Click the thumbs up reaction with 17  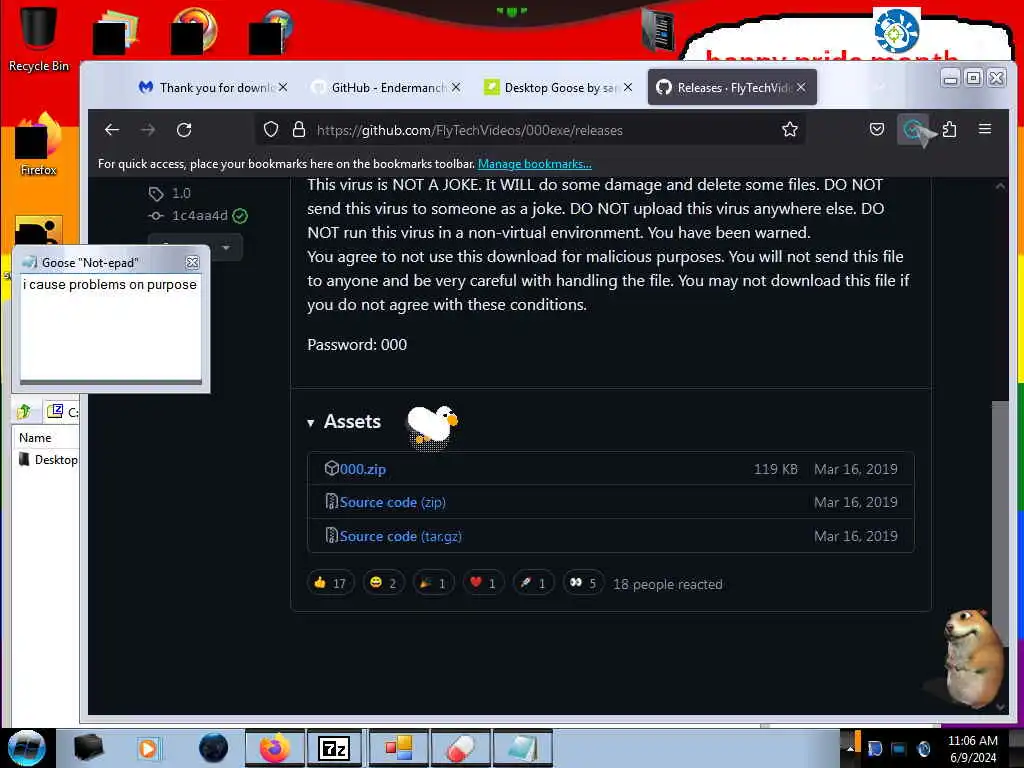[x=330, y=583]
